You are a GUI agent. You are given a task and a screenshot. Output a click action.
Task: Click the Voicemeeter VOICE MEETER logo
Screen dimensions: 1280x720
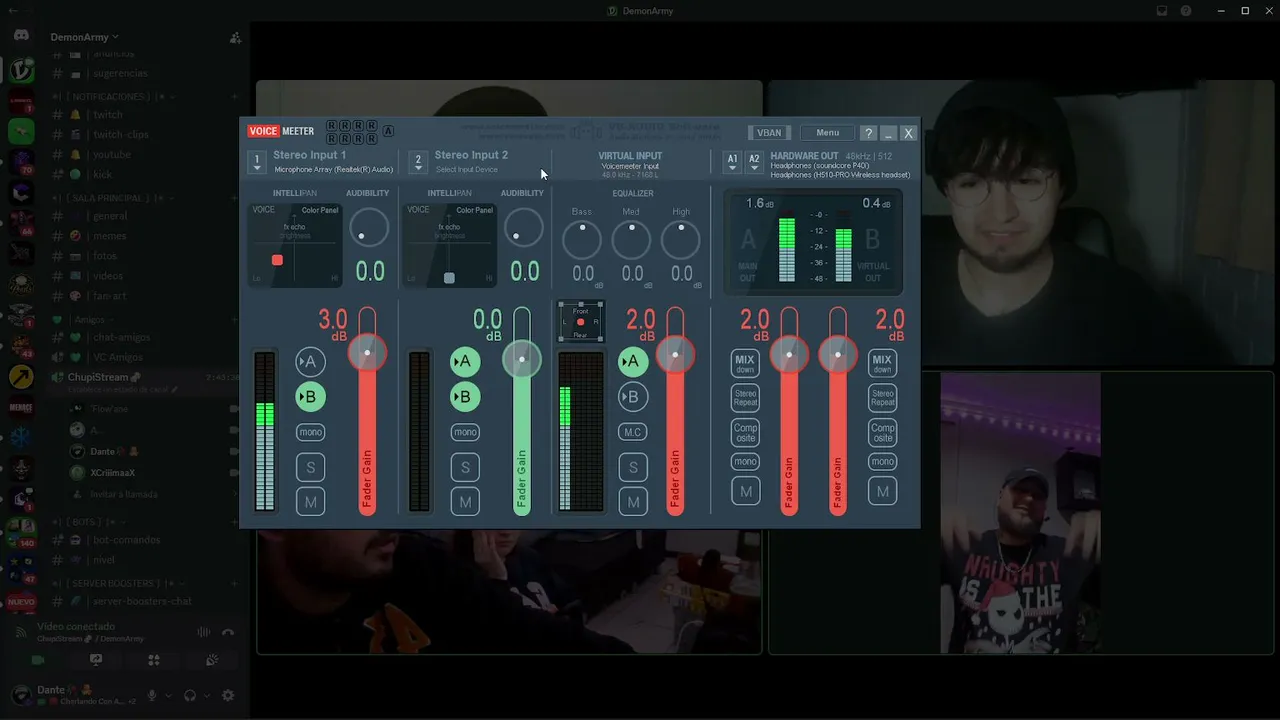[281, 131]
